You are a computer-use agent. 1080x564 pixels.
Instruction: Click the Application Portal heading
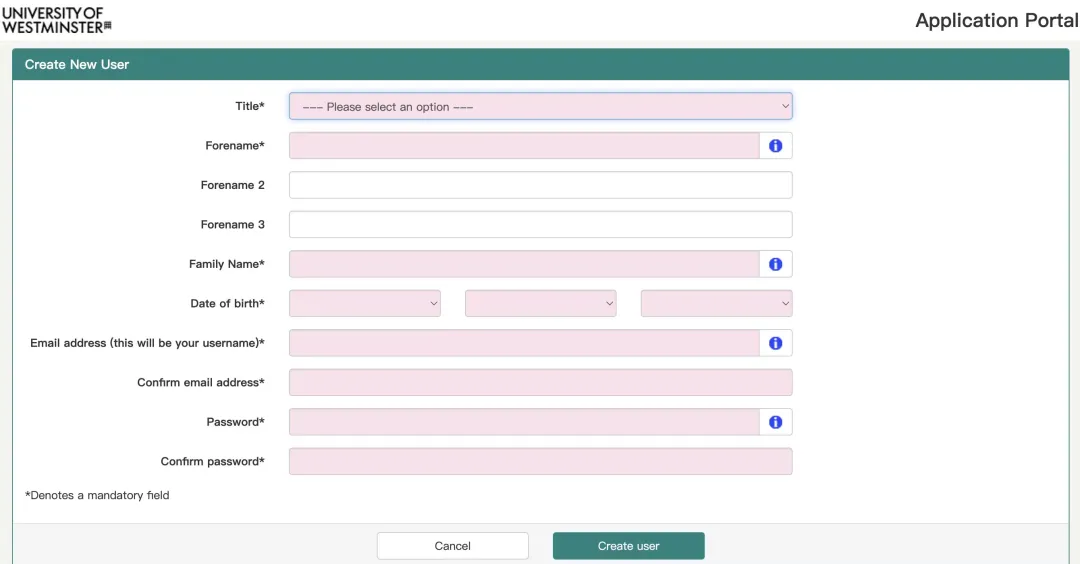click(x=996, y=21)
